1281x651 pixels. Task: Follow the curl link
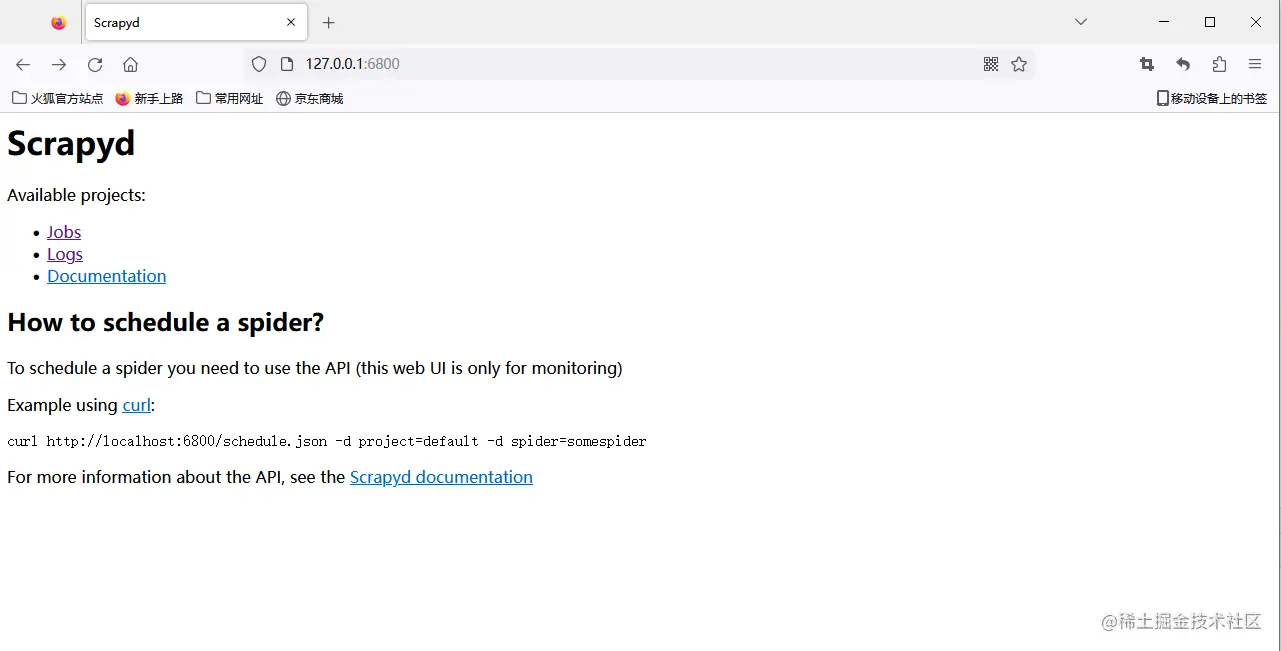136,405
